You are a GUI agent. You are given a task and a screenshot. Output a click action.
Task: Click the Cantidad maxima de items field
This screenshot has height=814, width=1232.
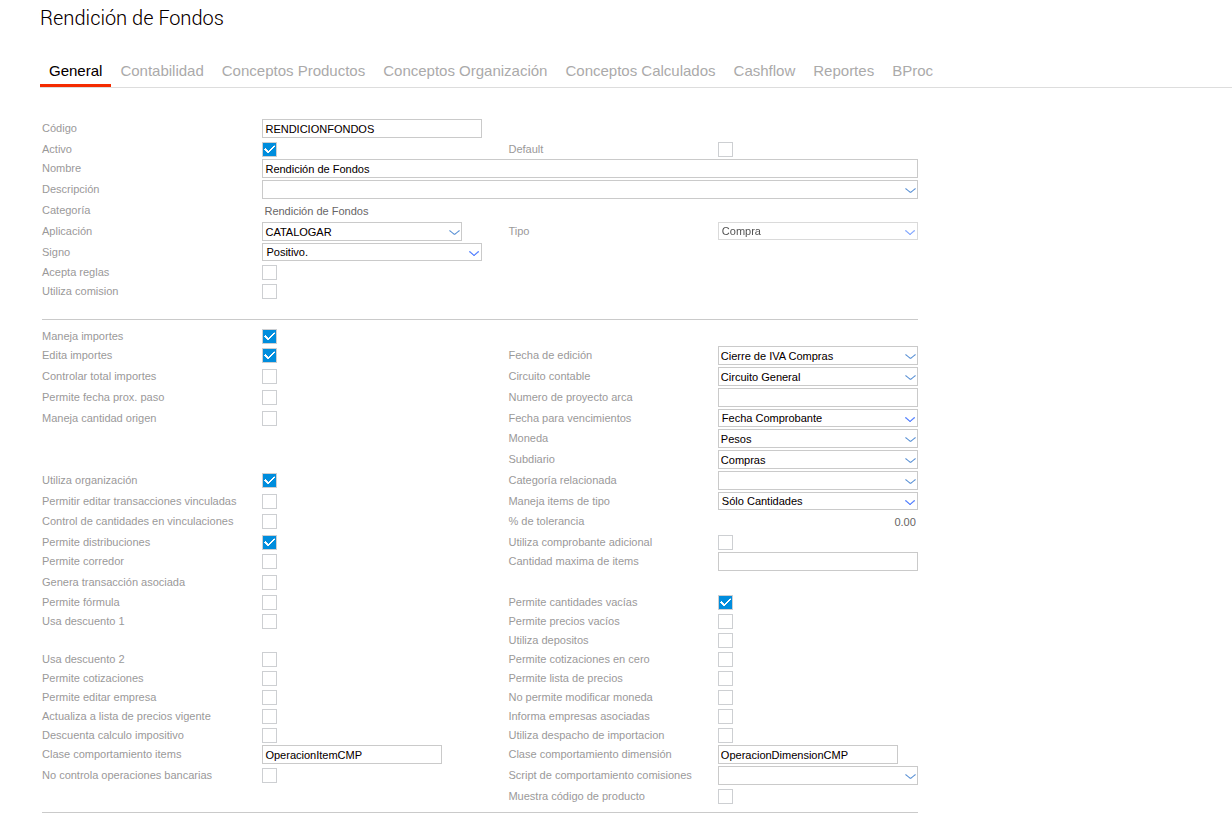818,561
